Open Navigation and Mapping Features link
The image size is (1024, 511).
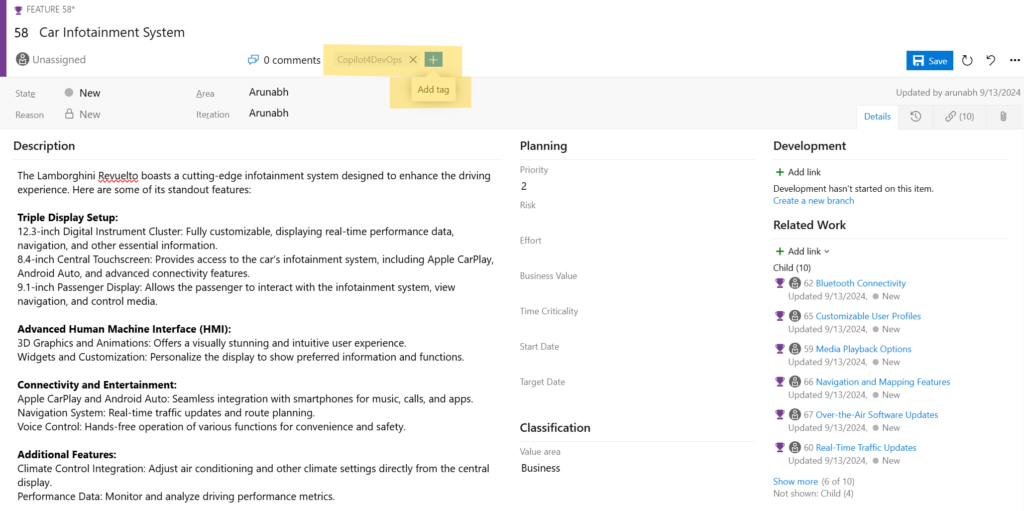click(x=883, y=382)
